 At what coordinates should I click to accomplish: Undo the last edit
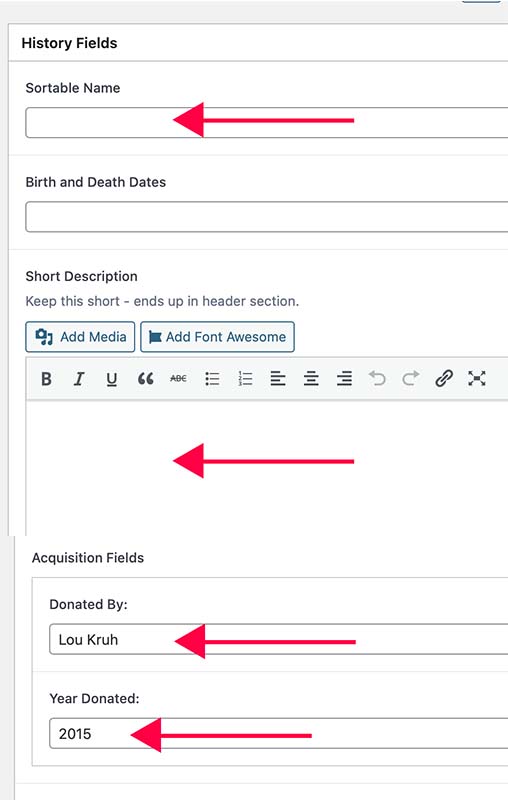click(x=377, y=379)
